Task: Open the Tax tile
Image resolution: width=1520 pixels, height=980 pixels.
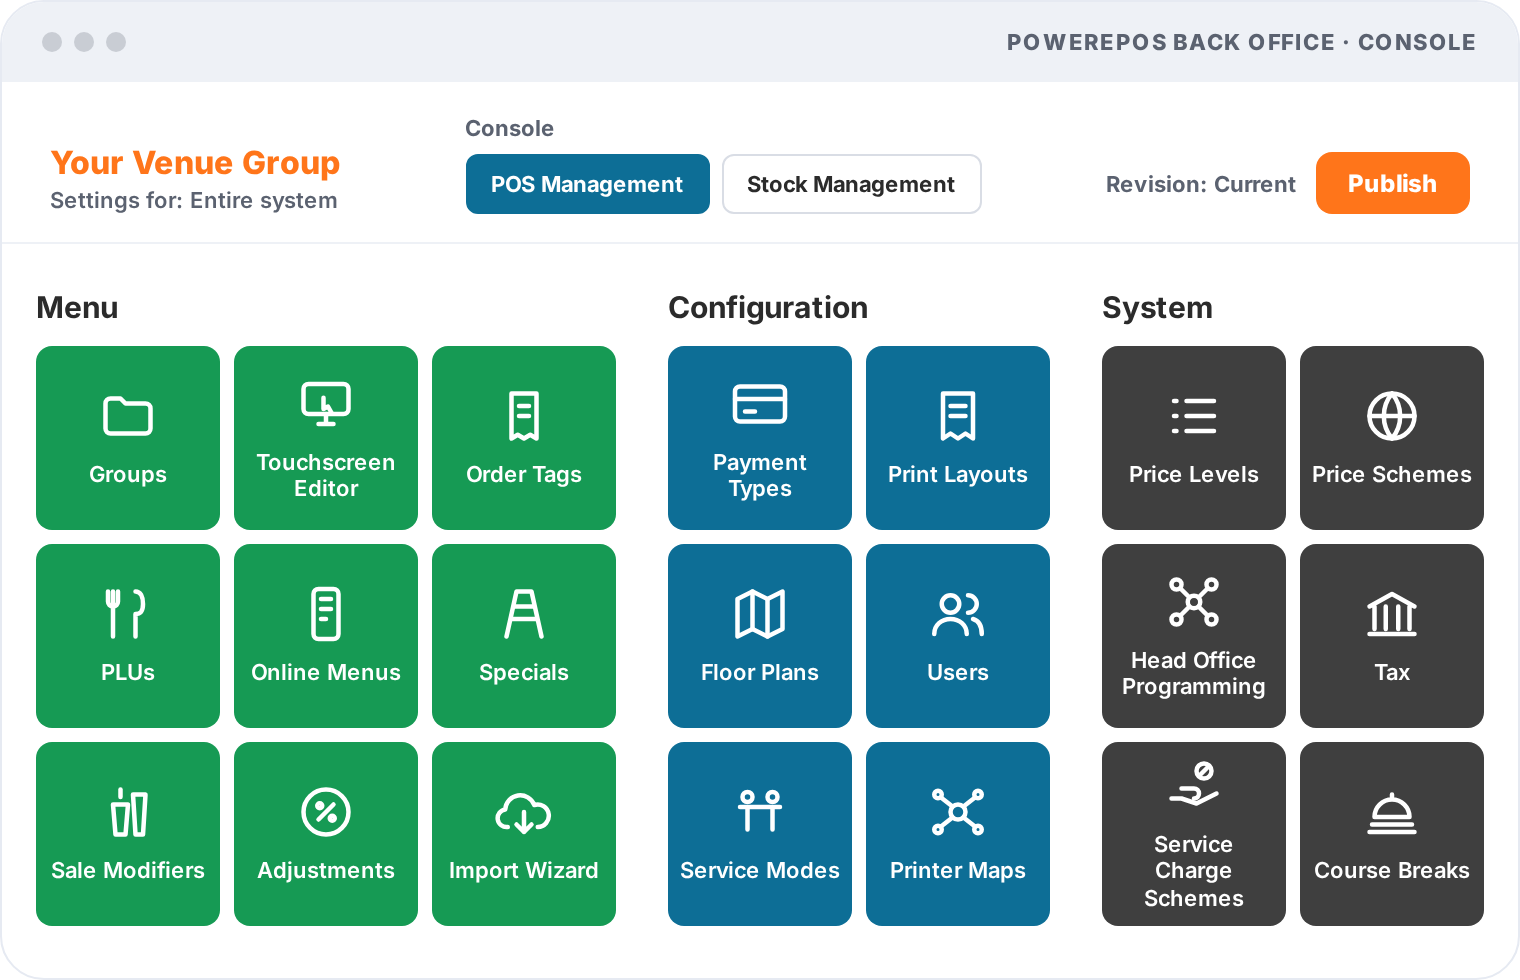Action: [1392, 636]
